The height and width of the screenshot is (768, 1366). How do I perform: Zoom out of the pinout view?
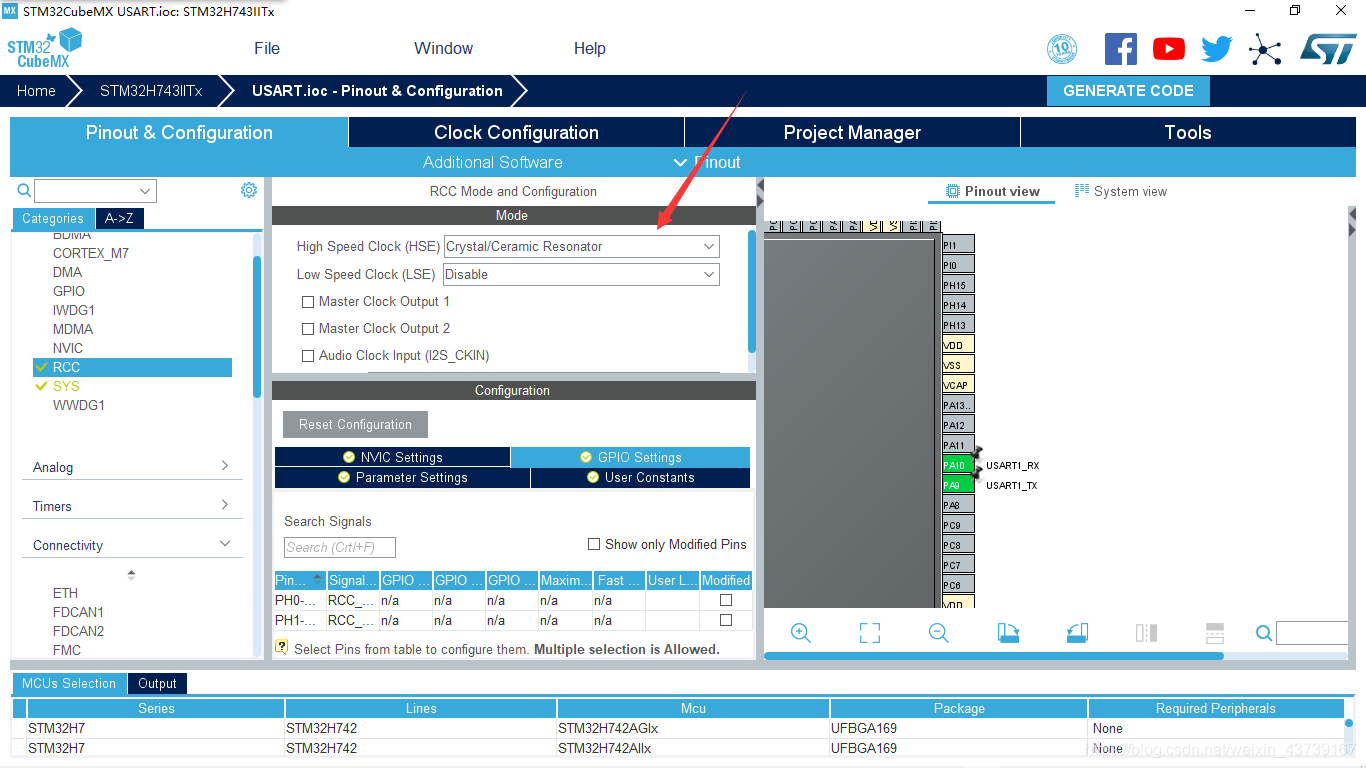click(x=938, y=633)
